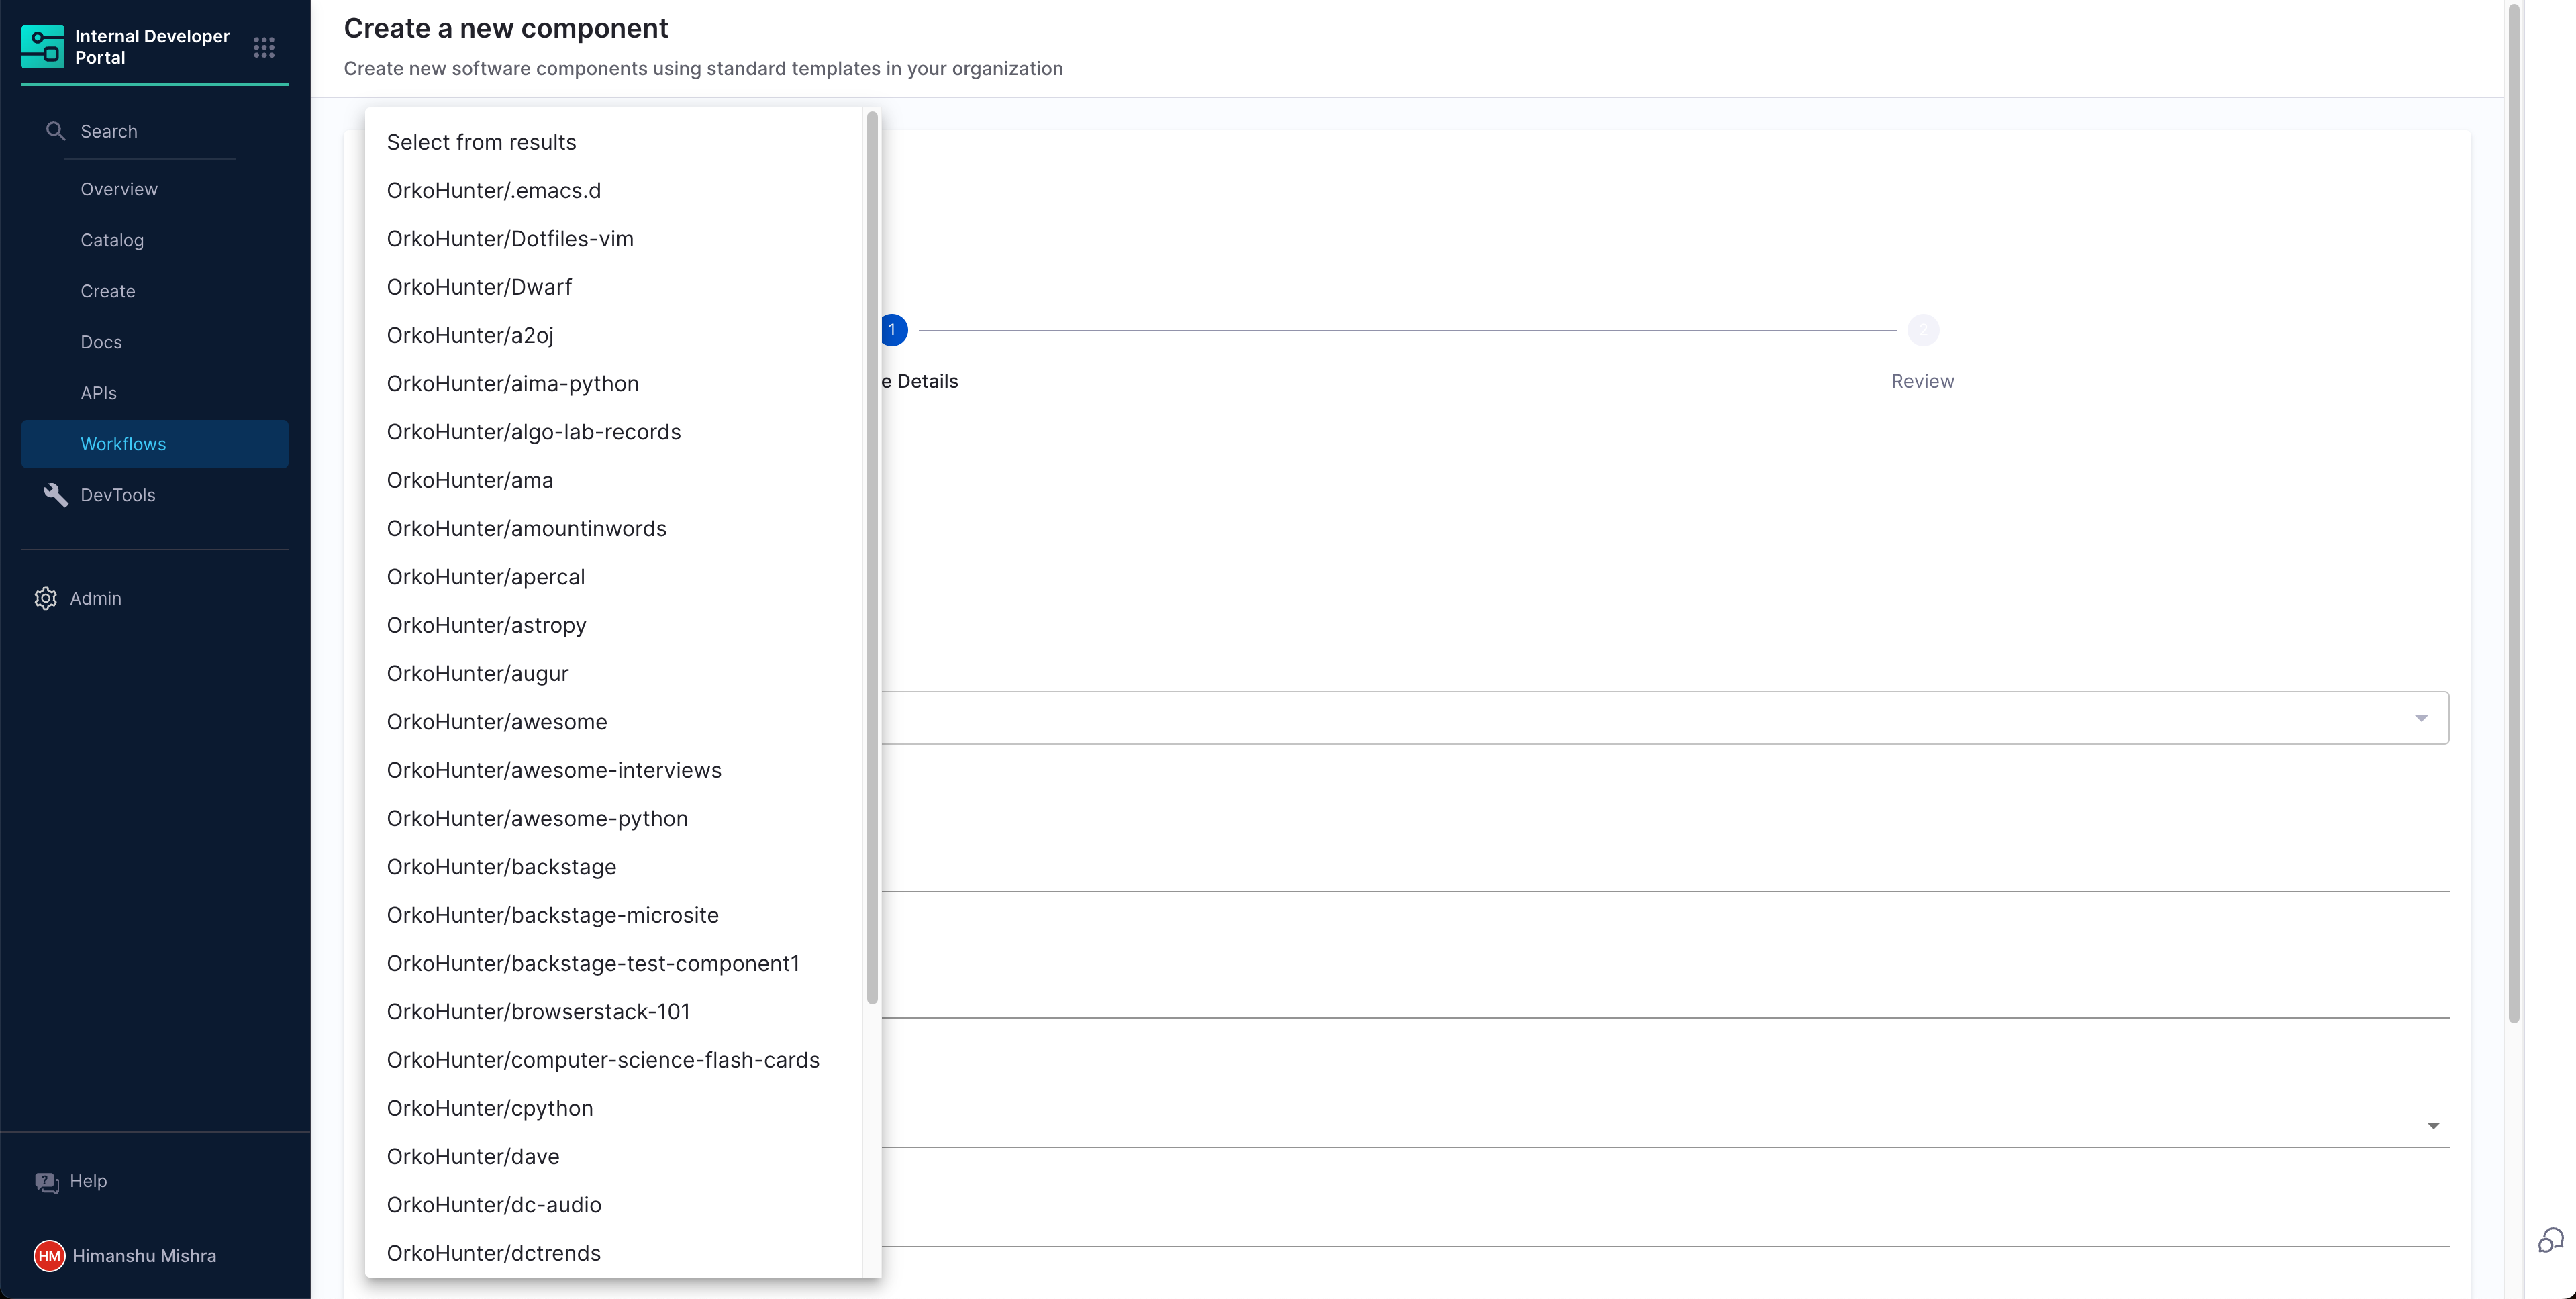The width and height of the screenshot is (2576, 1299).
Task: Go to the Workflows sidebar item
Action: (x=123, y=444)
